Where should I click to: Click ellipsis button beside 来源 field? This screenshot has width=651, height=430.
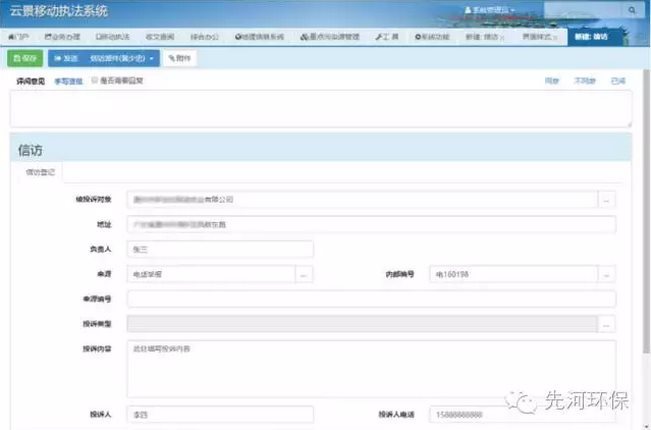pyautogui.click(x=305, y=274)
